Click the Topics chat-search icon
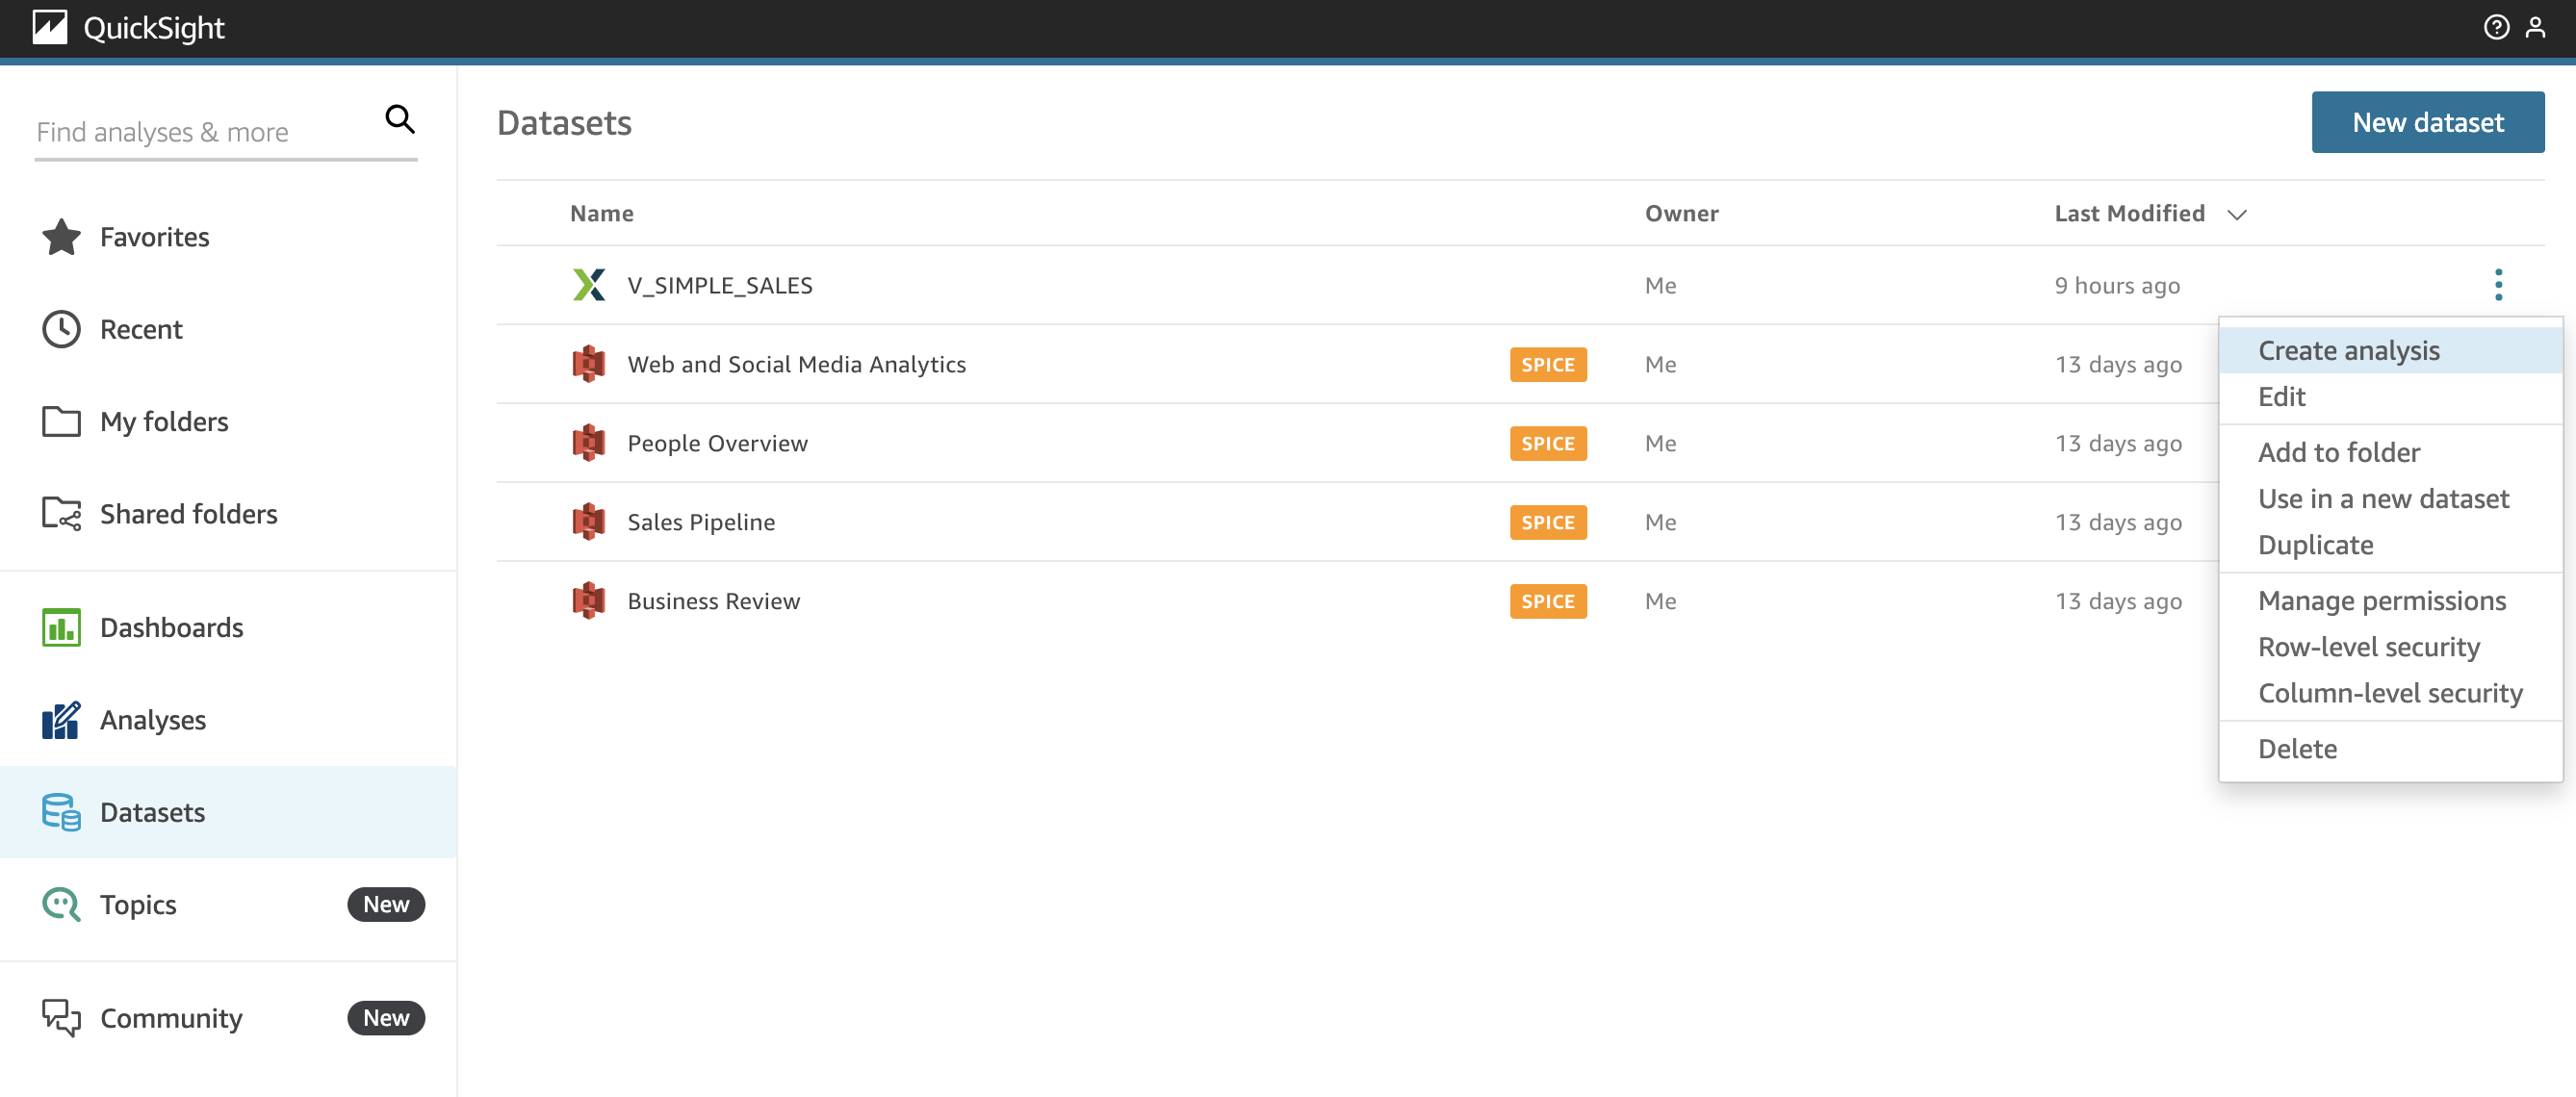The width and height of the screenshot is (2576, 1097). pyautogui.click(x=61, y=904)
